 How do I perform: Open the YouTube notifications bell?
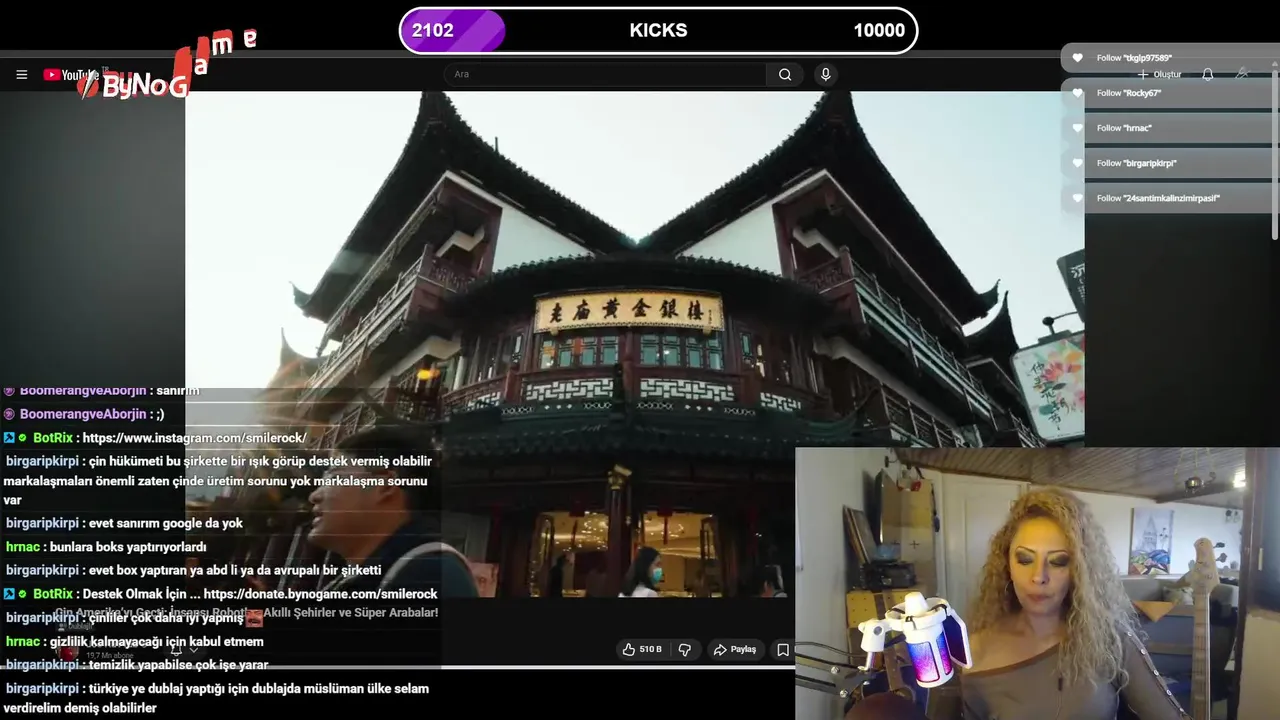point(1208,74)
